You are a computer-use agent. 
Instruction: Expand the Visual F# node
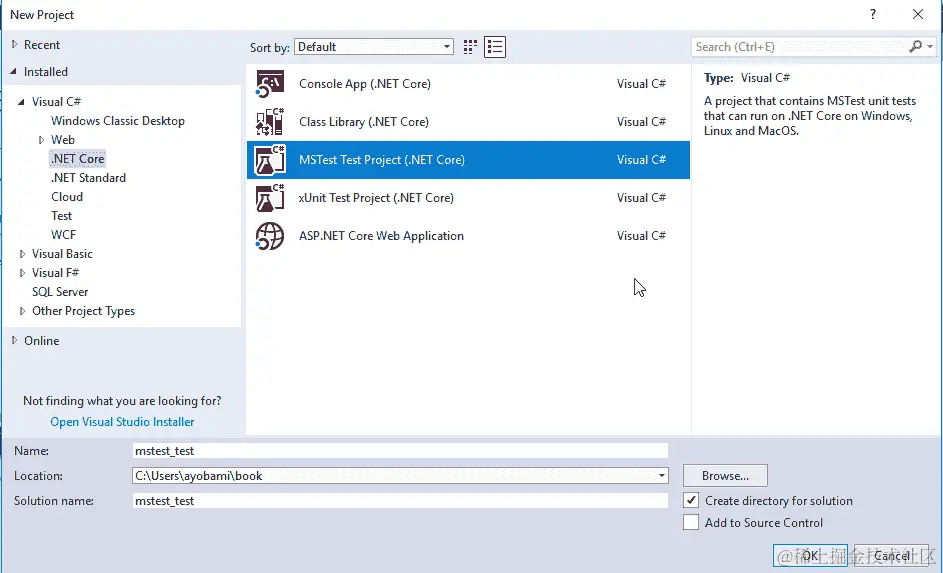(x=22, y=273)
